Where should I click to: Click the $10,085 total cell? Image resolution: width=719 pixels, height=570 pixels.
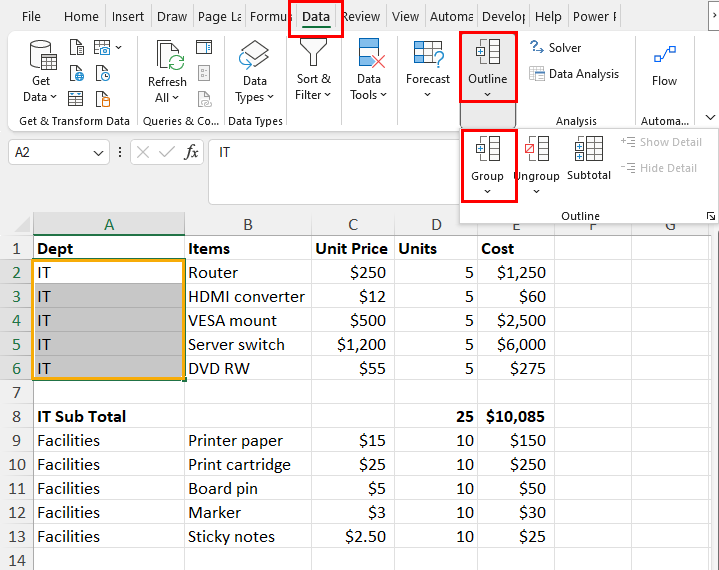[516, 416]
